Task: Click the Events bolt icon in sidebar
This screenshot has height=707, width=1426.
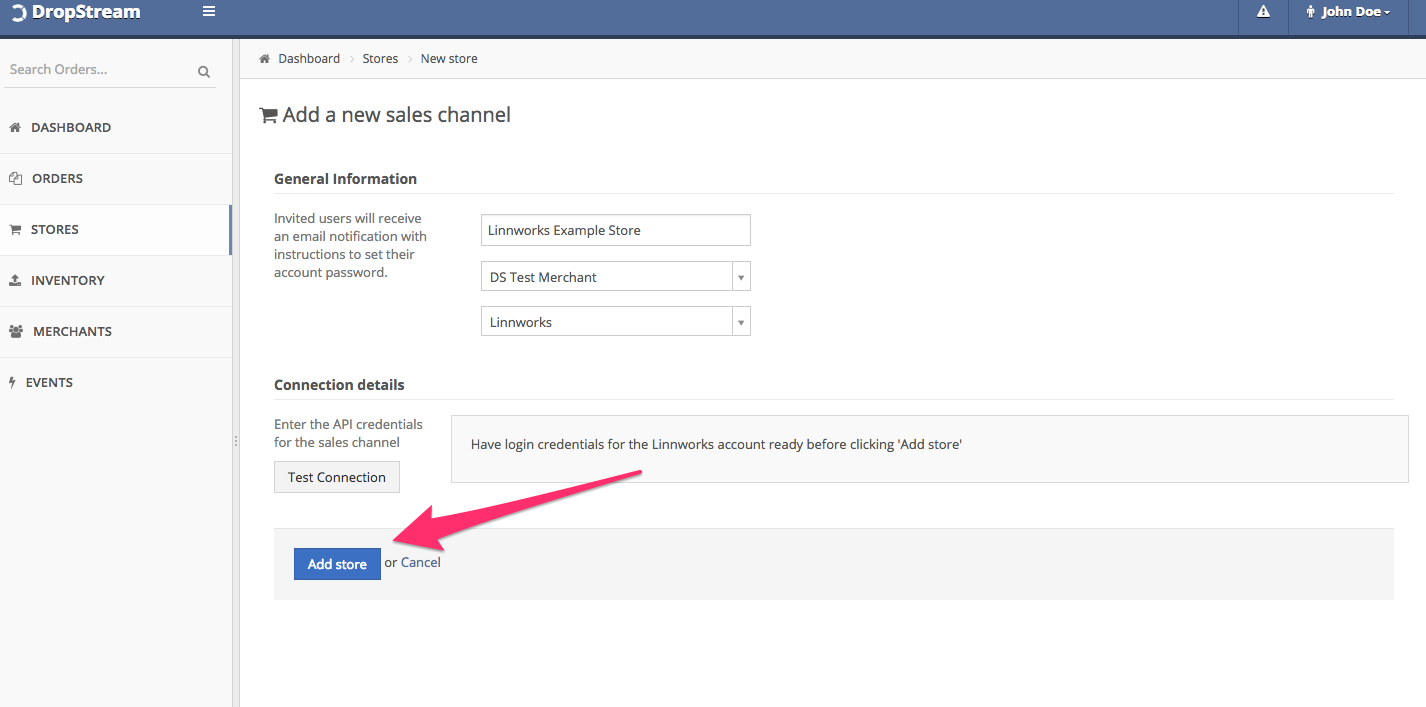Action: 12,383
